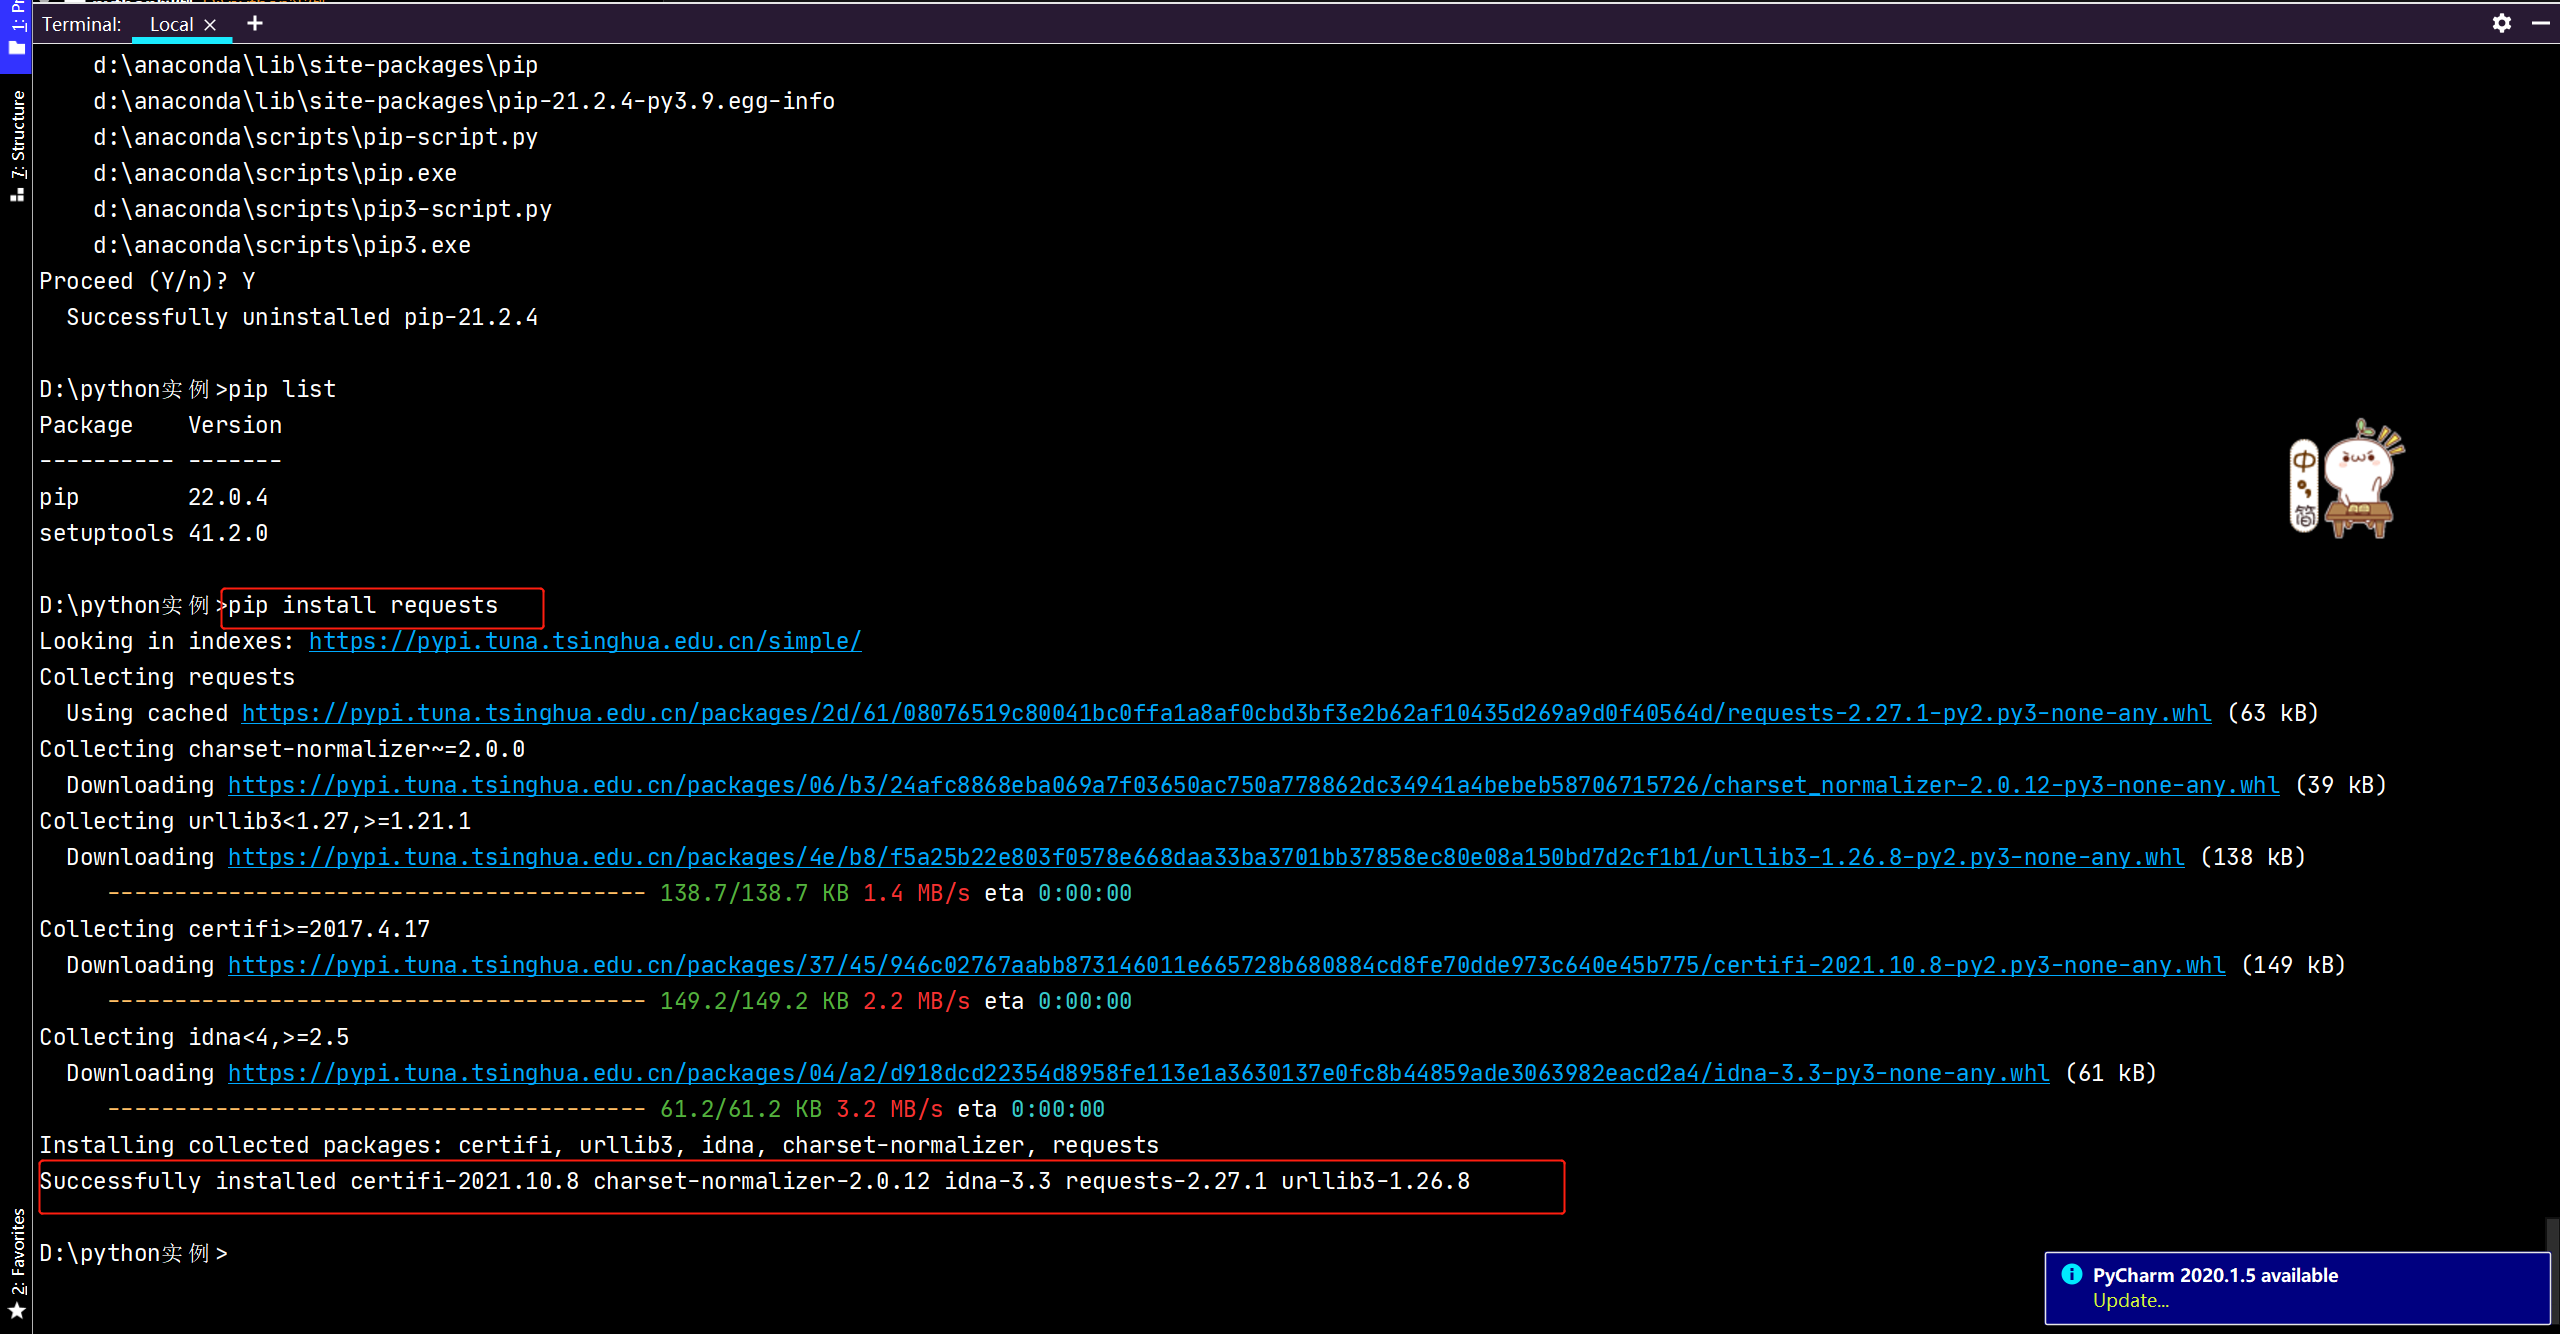Click the Update... link in notification
Screen dimensions: 2560x1334
(x=2130, y=1300)
